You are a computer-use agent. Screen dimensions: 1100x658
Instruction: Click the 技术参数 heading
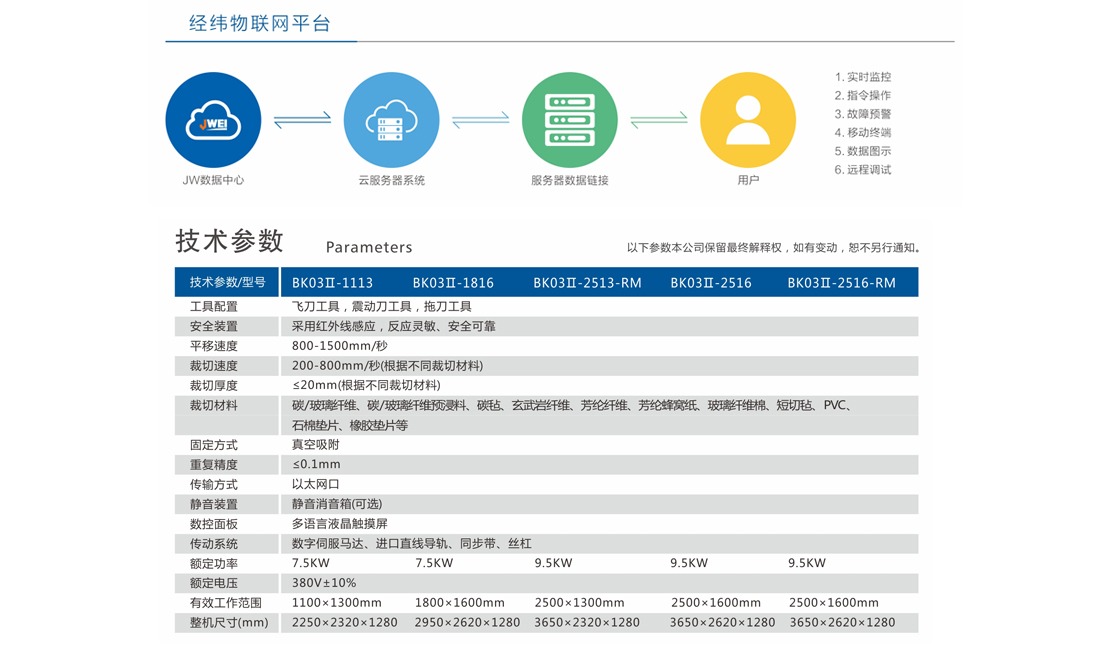[228, 241]
